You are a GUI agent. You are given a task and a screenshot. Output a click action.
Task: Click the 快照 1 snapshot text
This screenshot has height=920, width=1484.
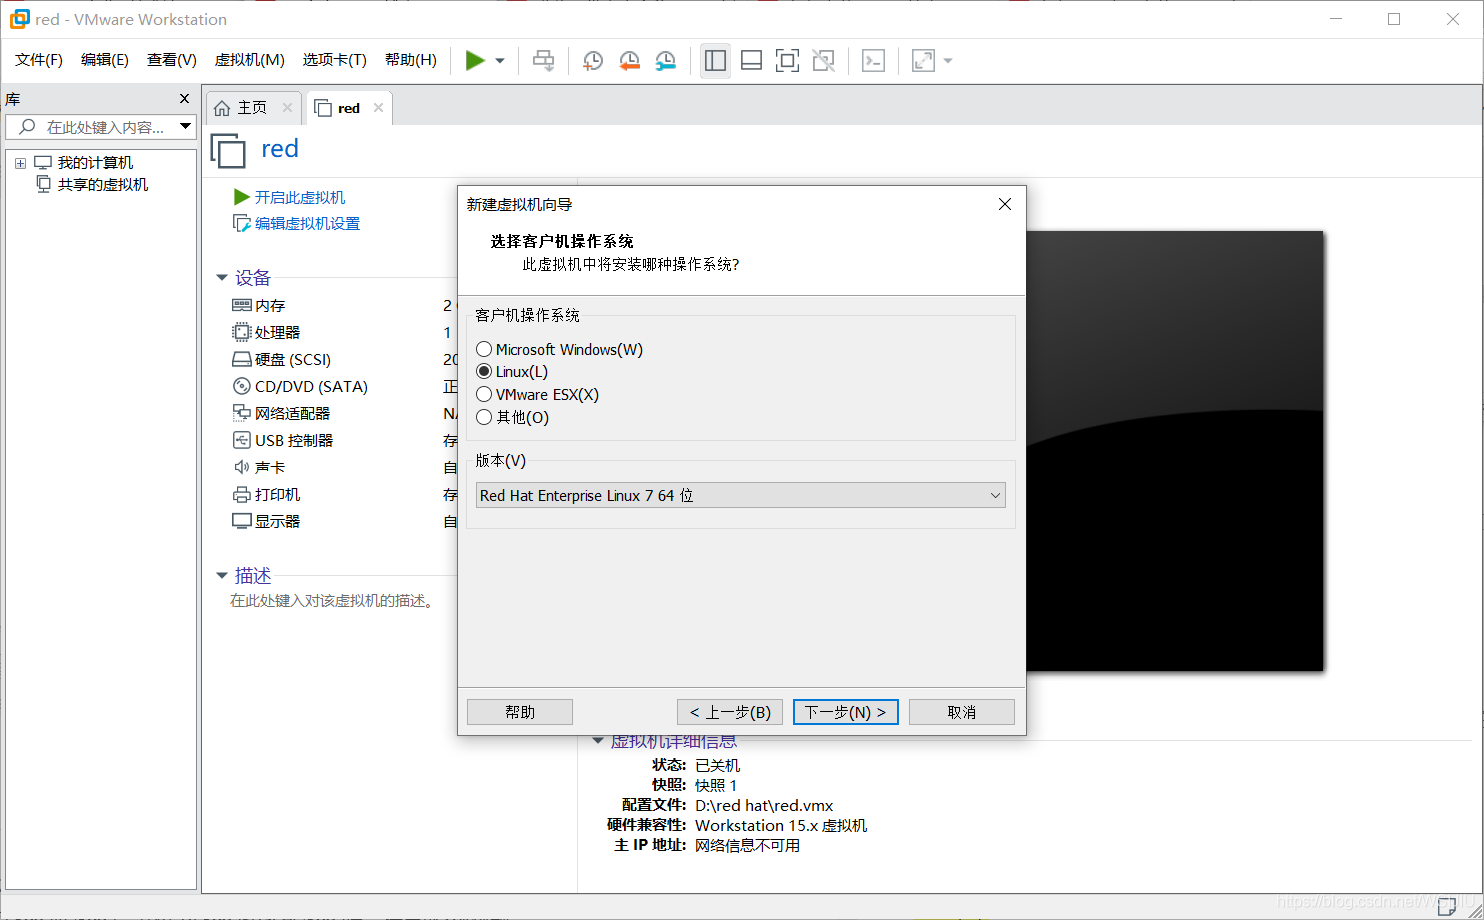716,785
